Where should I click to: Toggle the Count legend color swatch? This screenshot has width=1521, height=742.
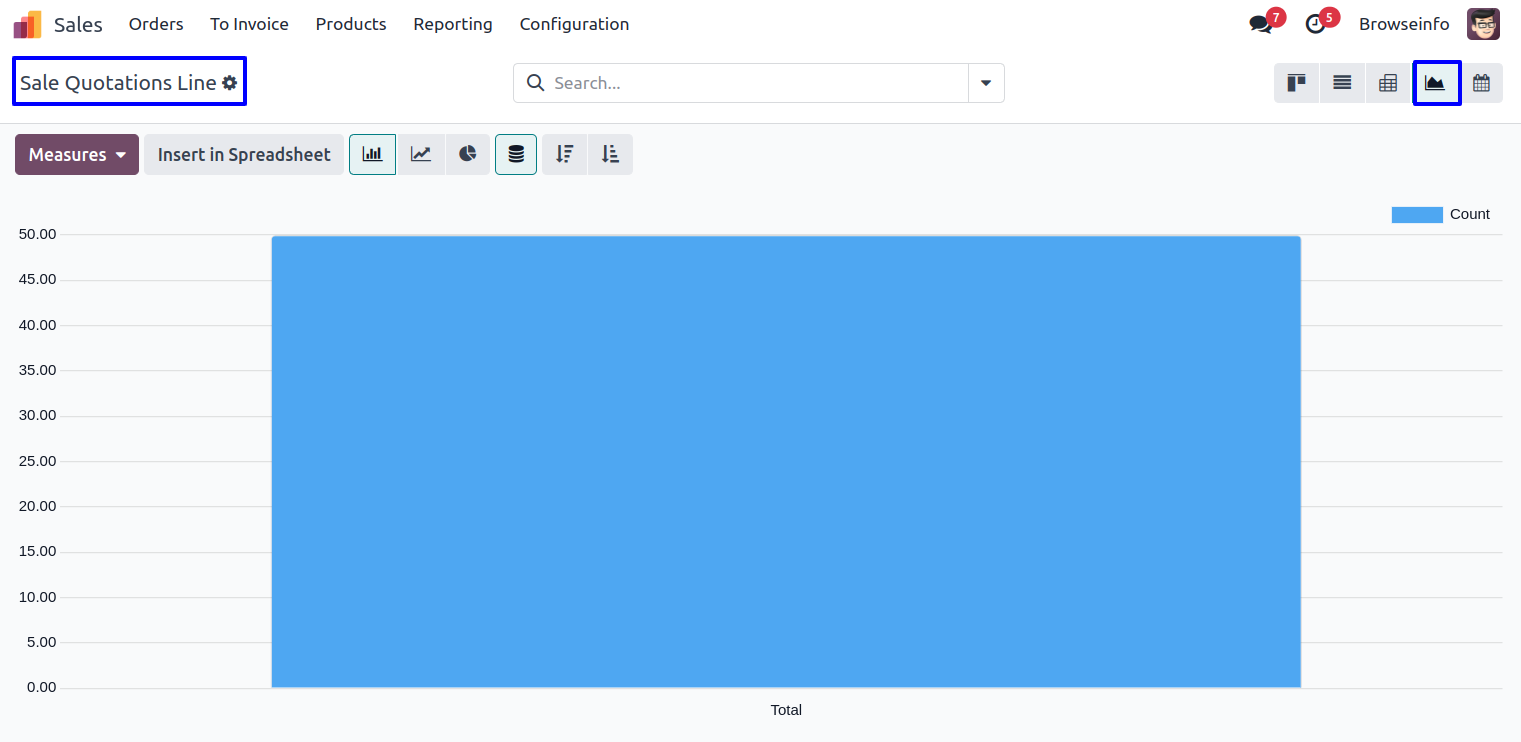(x=1417, y=215)
